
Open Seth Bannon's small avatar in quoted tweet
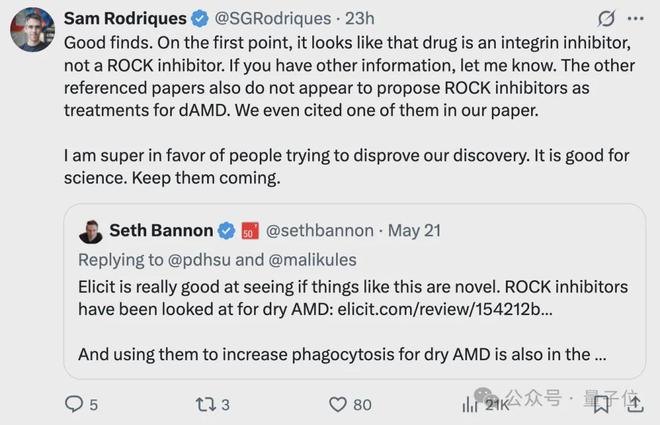(x=90, y=231)
